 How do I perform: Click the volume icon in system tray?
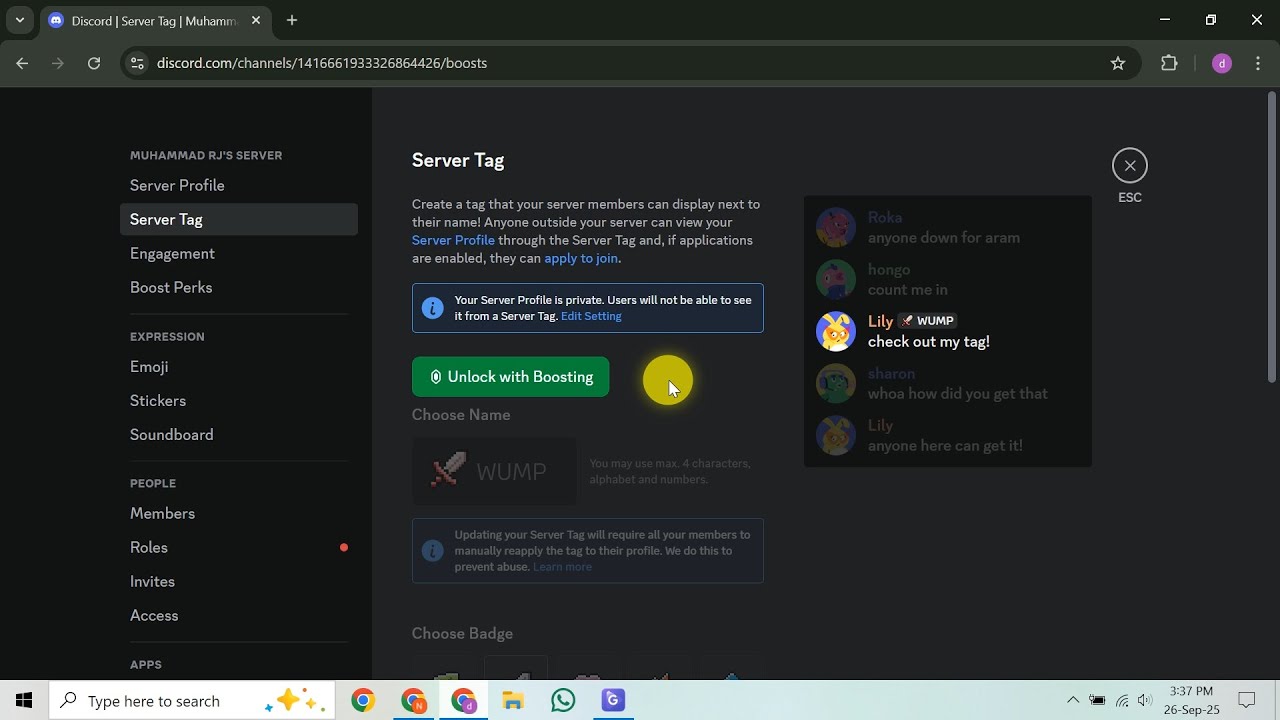(x=1145, y=701)
